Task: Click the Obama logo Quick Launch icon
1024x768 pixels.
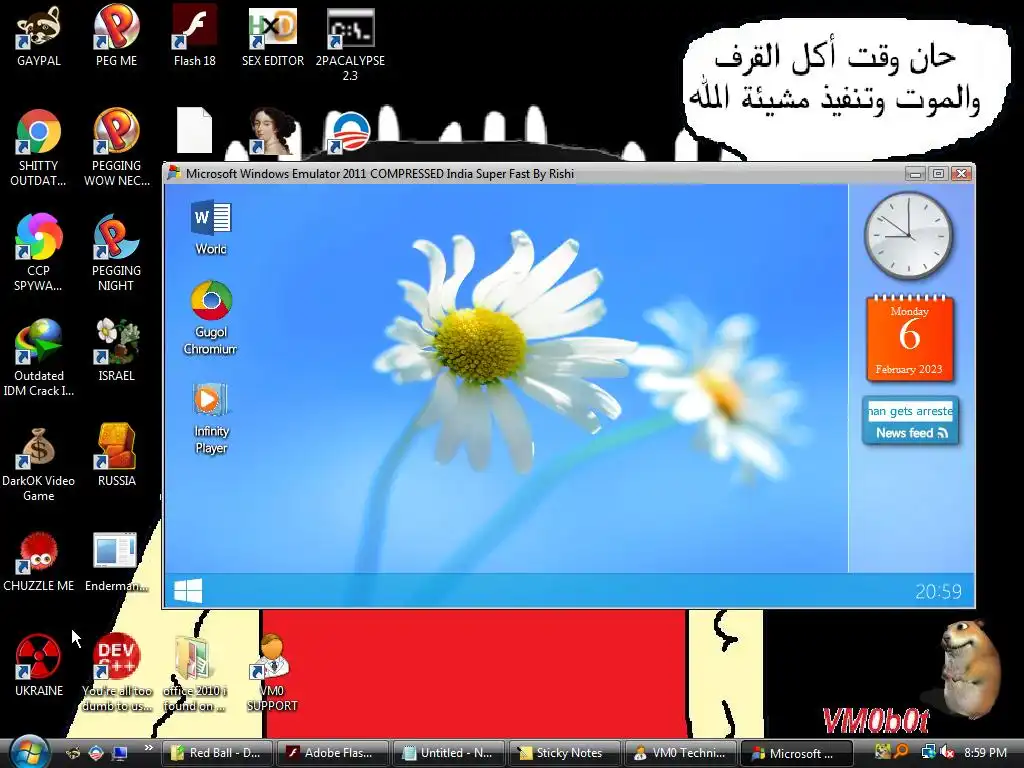Action: pos(96,753)
